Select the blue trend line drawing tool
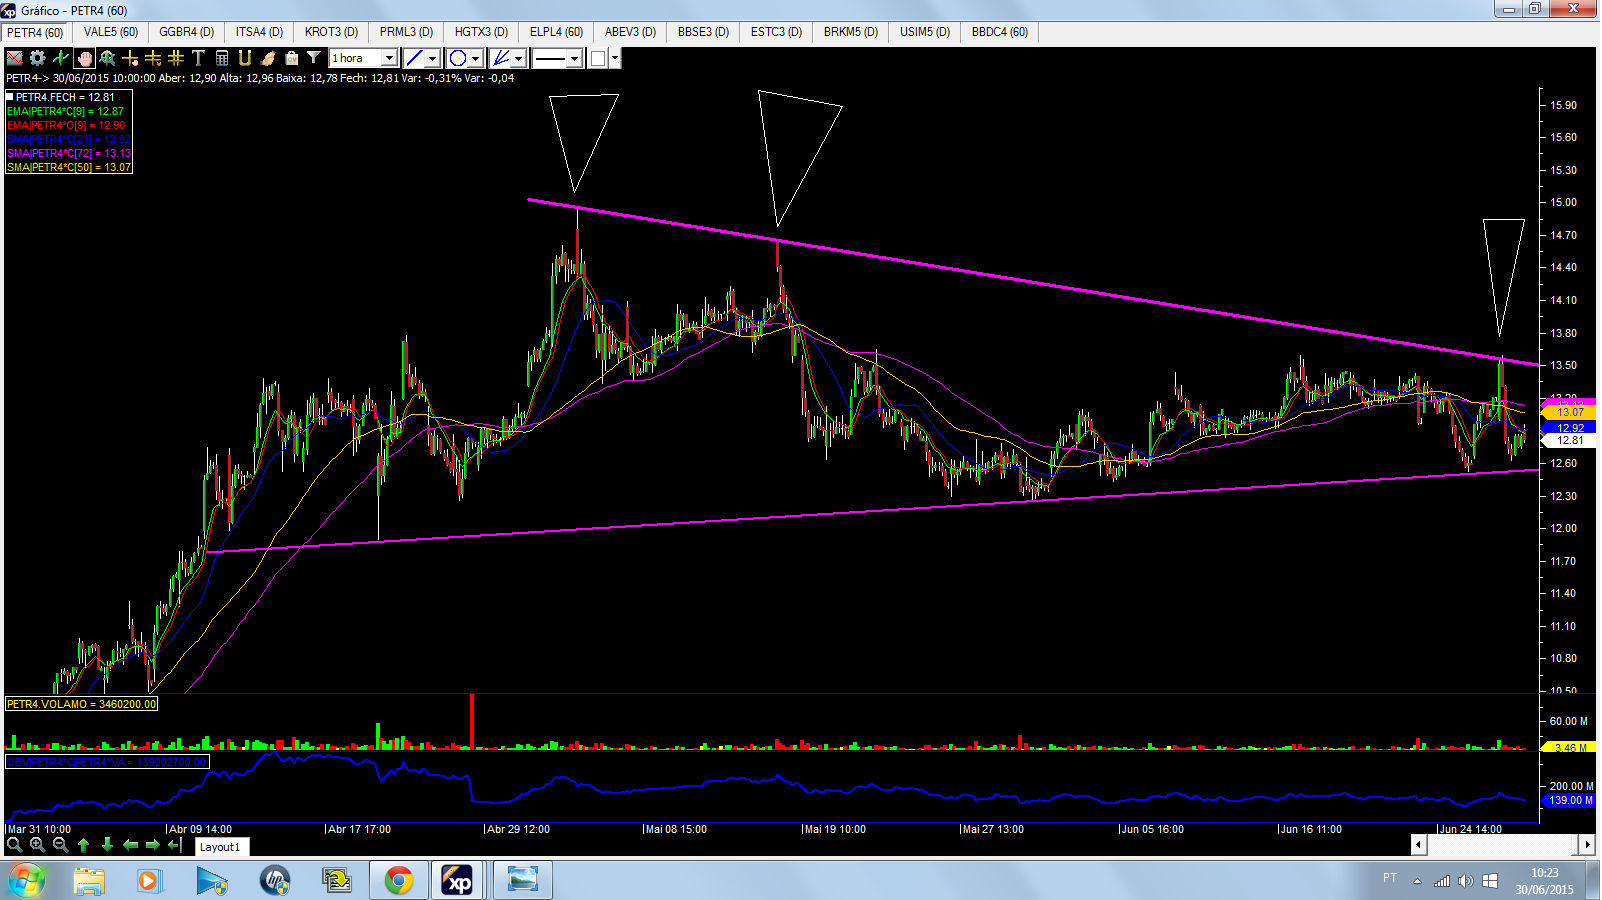The width and height of the screenshot is (1602, 900). 414,58
